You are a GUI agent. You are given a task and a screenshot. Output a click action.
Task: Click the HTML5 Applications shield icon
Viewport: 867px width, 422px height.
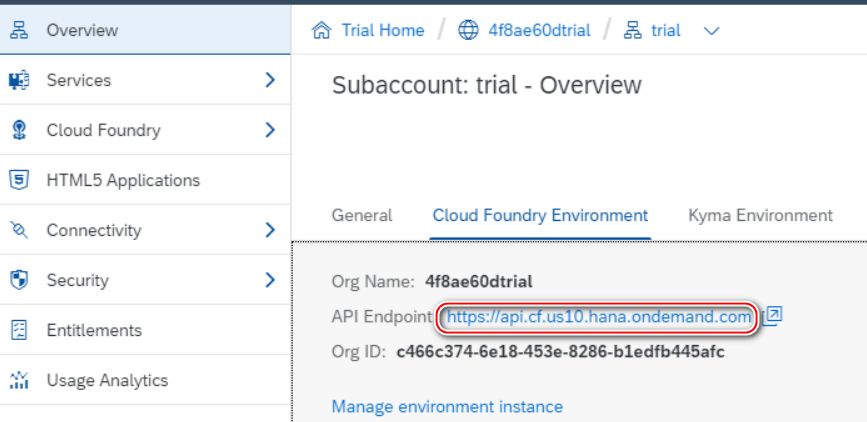(x=19, y=180)
